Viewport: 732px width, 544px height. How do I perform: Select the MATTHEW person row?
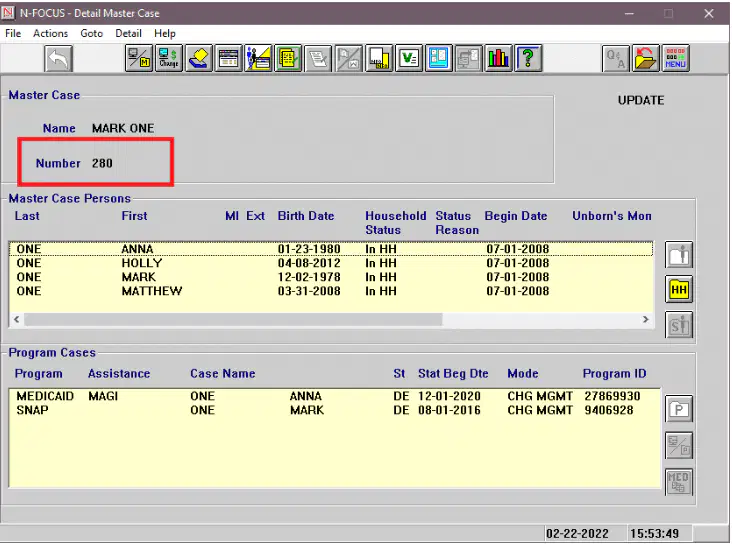coord(331,291)
